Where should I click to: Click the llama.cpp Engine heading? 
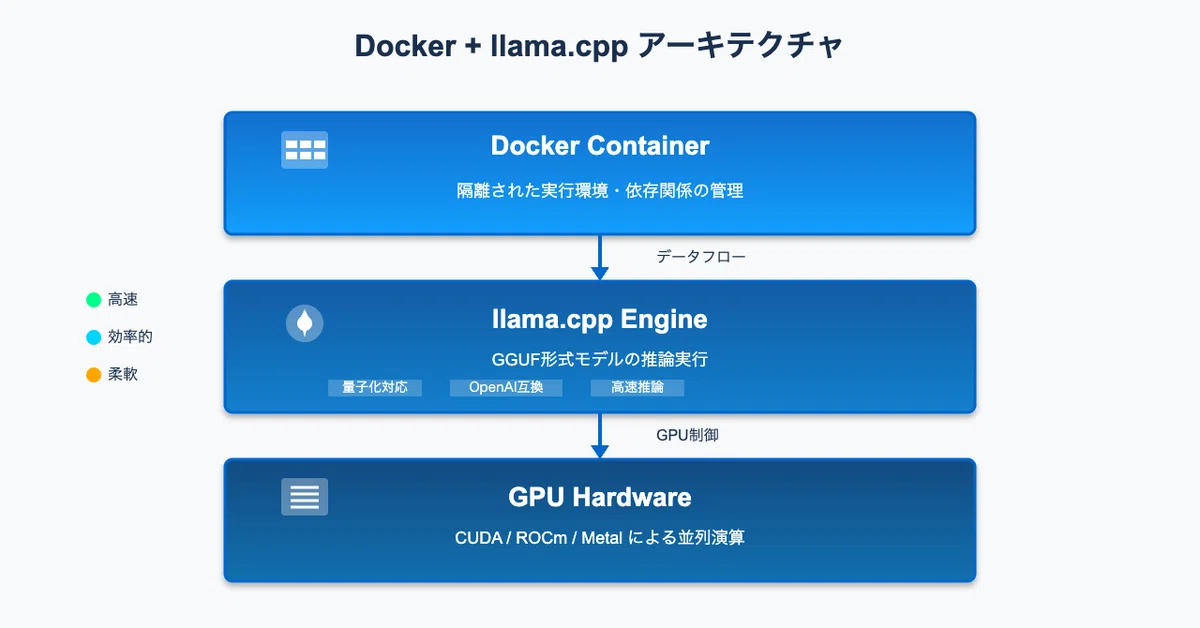click(x=600, y=319)
